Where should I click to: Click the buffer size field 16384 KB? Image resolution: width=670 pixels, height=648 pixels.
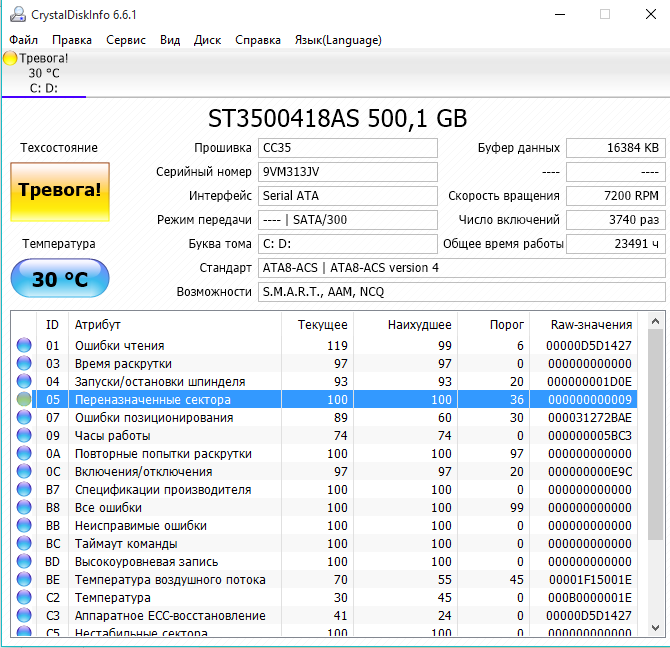(616, 148)
